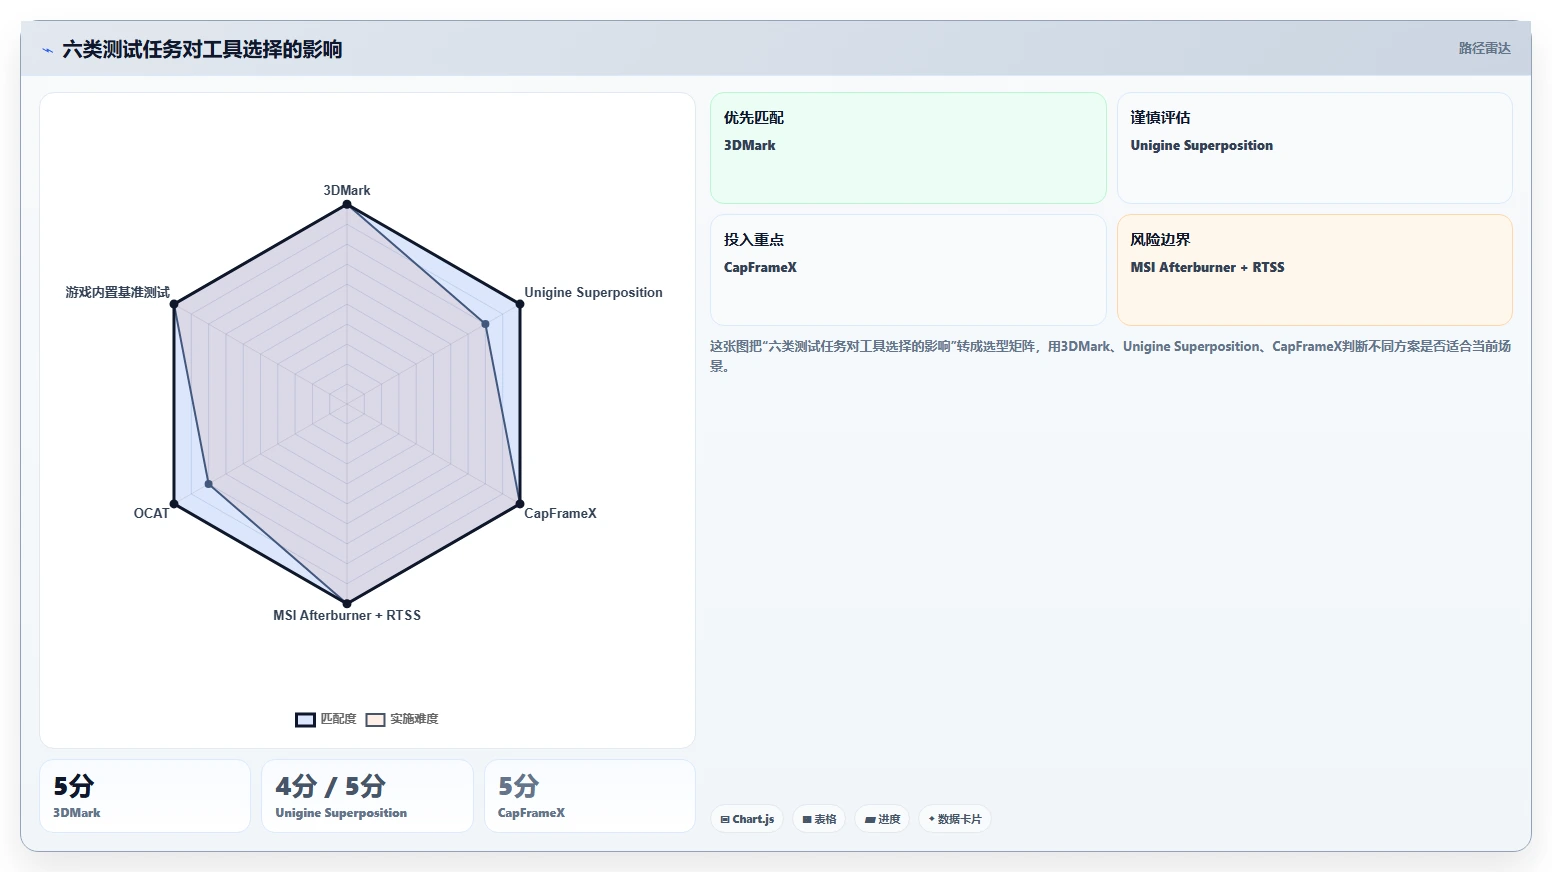The width and height of the screenshot is (1552, 872).
Task: Toggle the 实施难度 legend swatch
Action: (x=376, y=719)
